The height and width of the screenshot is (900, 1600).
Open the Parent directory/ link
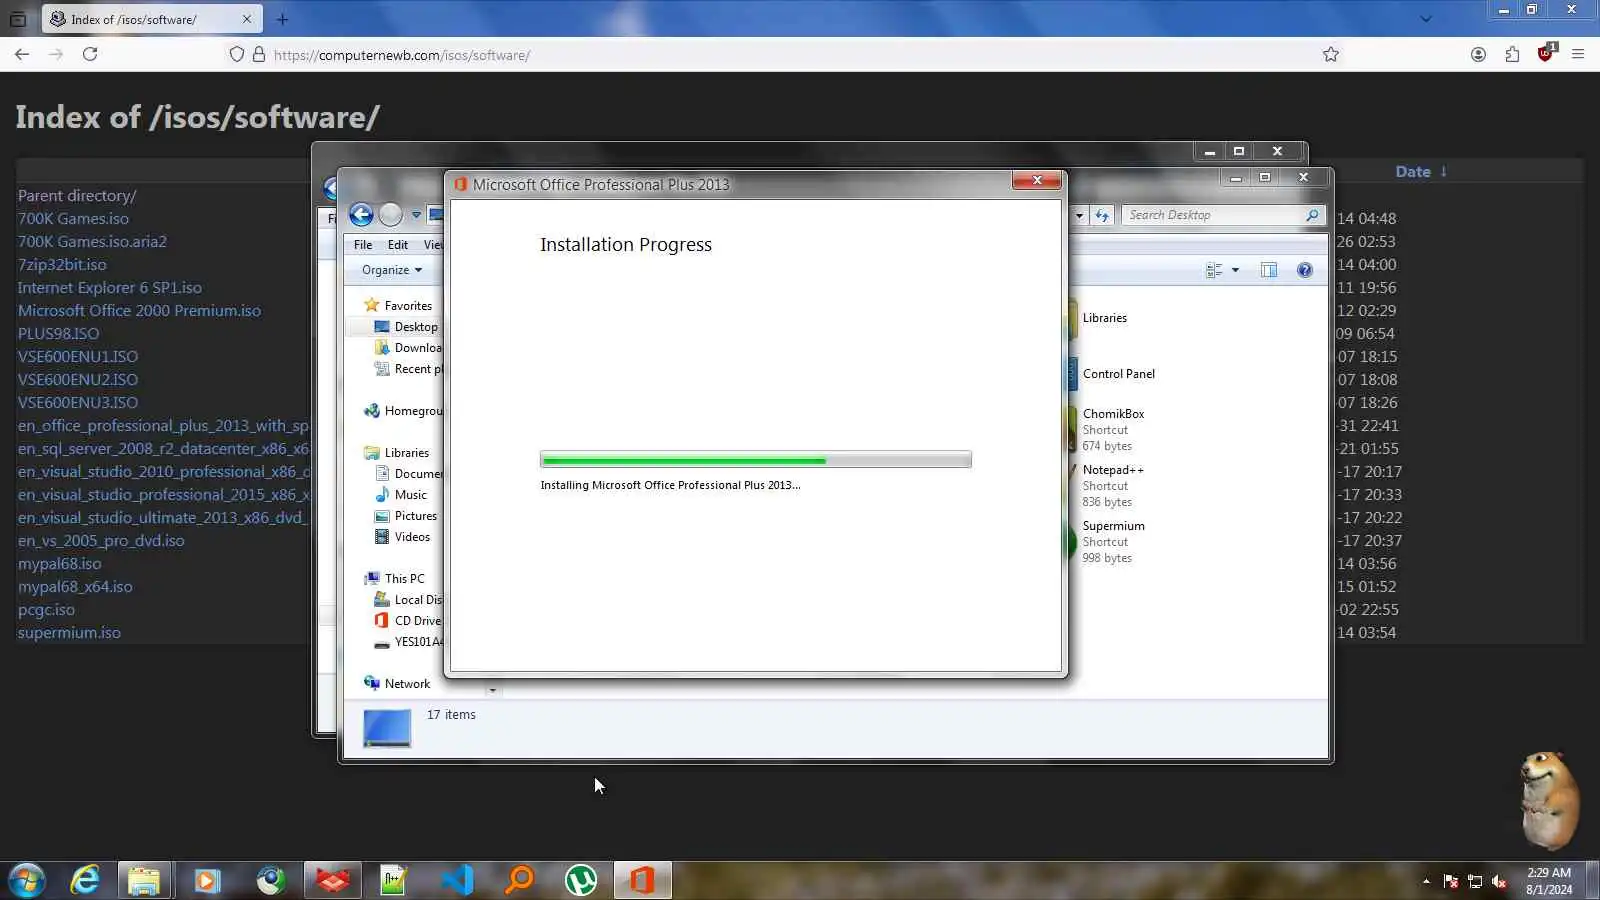(77, 196)
